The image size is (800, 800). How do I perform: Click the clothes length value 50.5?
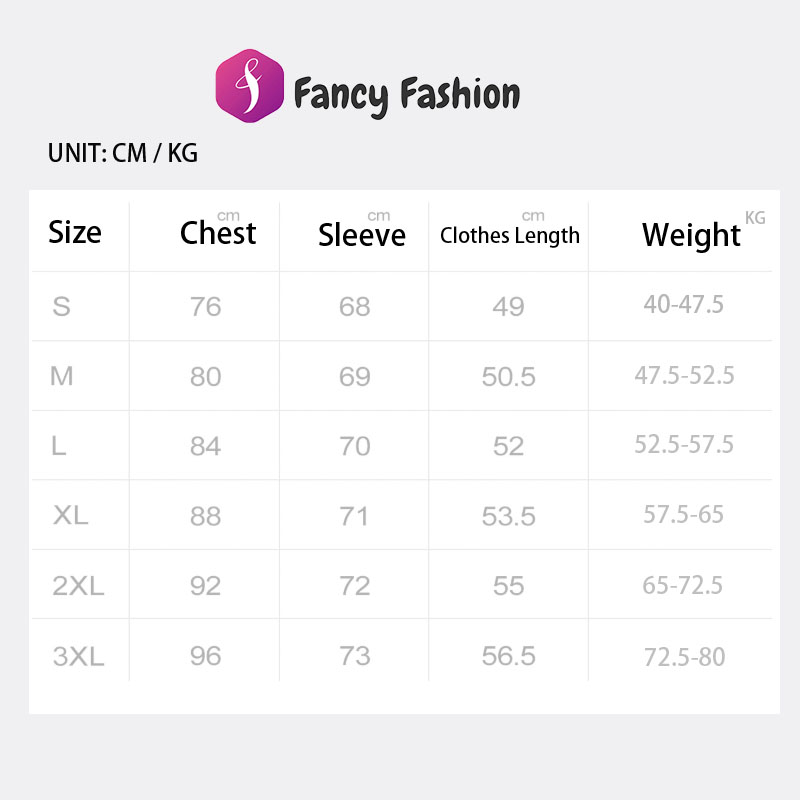508,376
